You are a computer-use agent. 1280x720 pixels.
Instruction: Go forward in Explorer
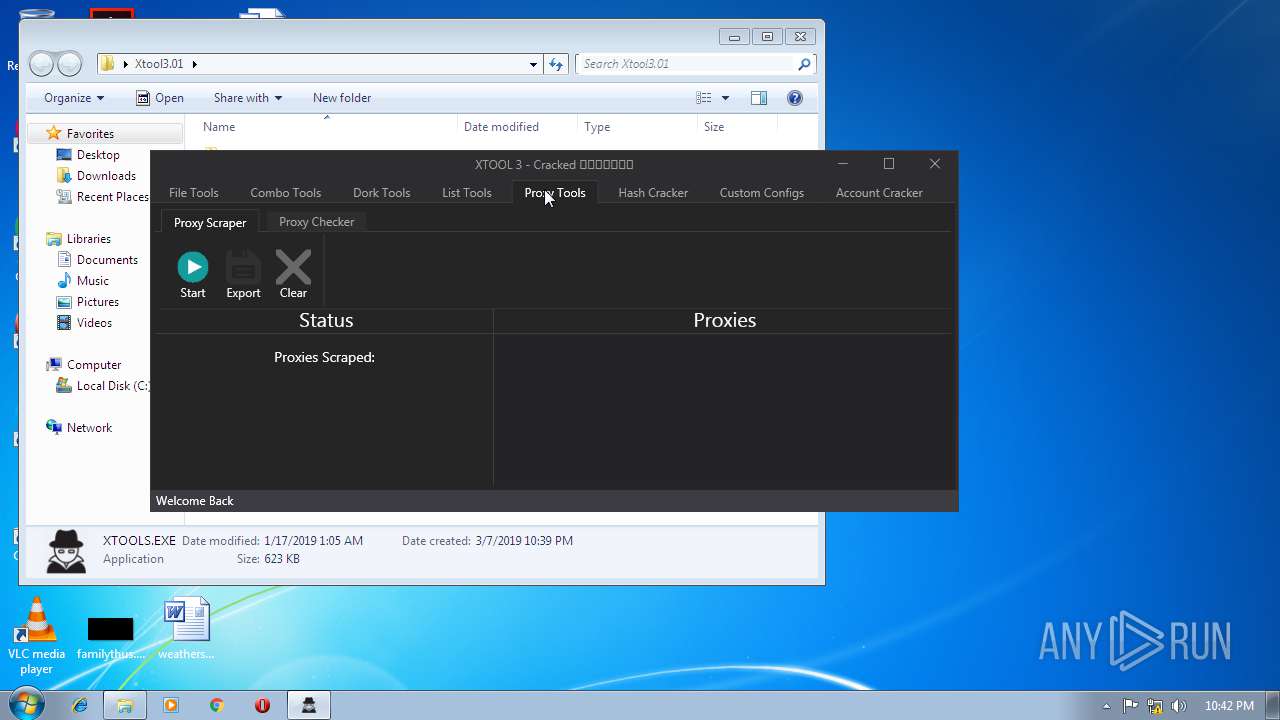[x=69, y=64]
